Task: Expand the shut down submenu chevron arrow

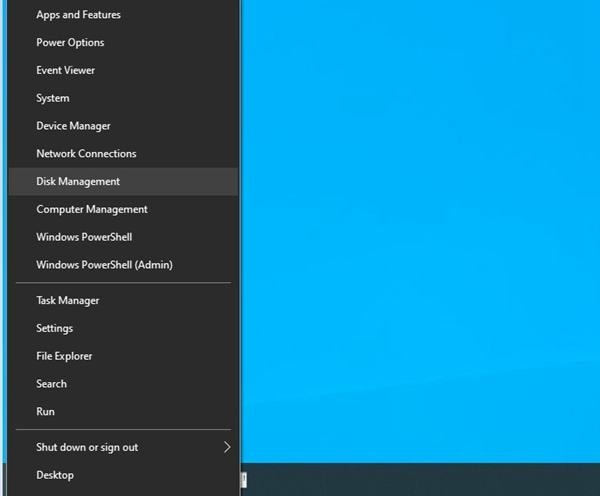Action: pyautogui.click(x=227, y=447)
